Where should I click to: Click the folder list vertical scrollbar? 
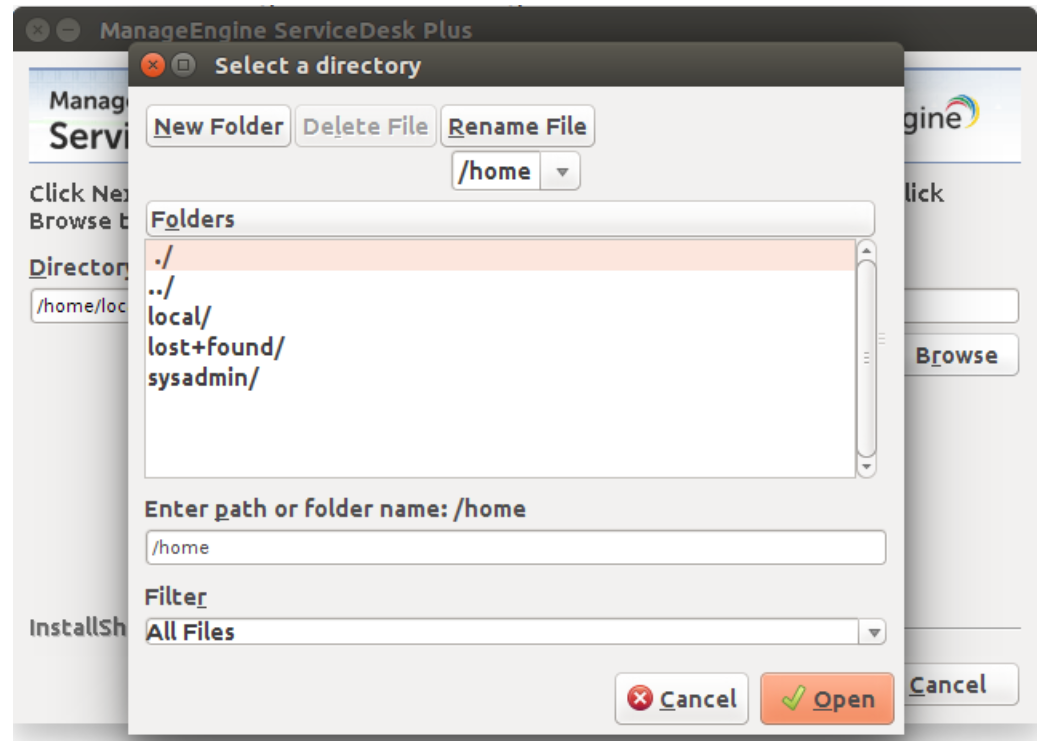[x=866, y=357]
